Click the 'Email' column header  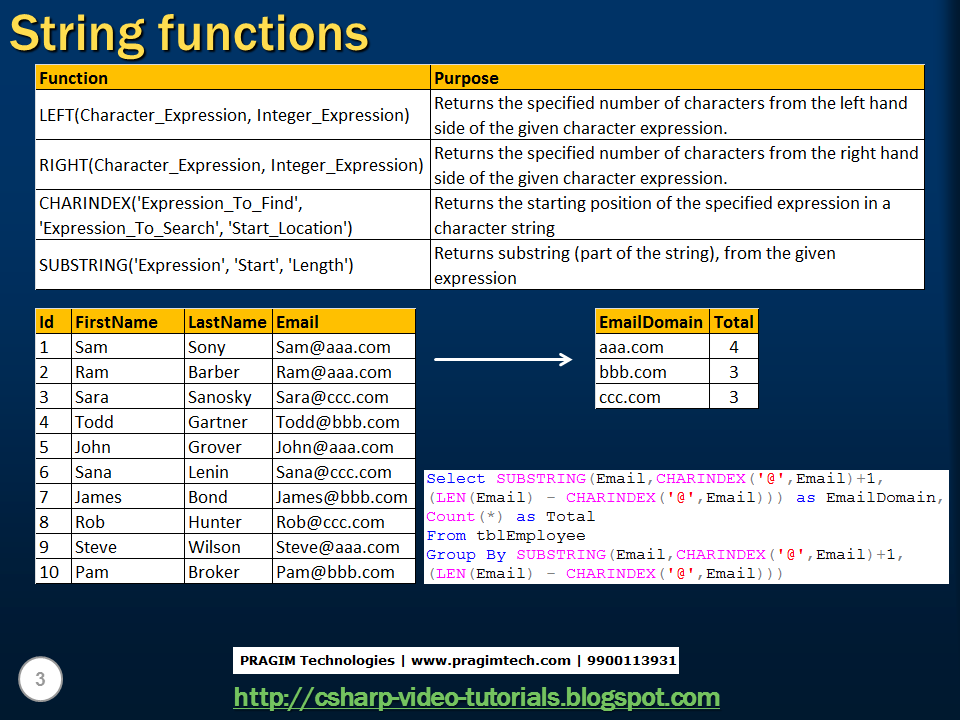click(x=343, y=321)
